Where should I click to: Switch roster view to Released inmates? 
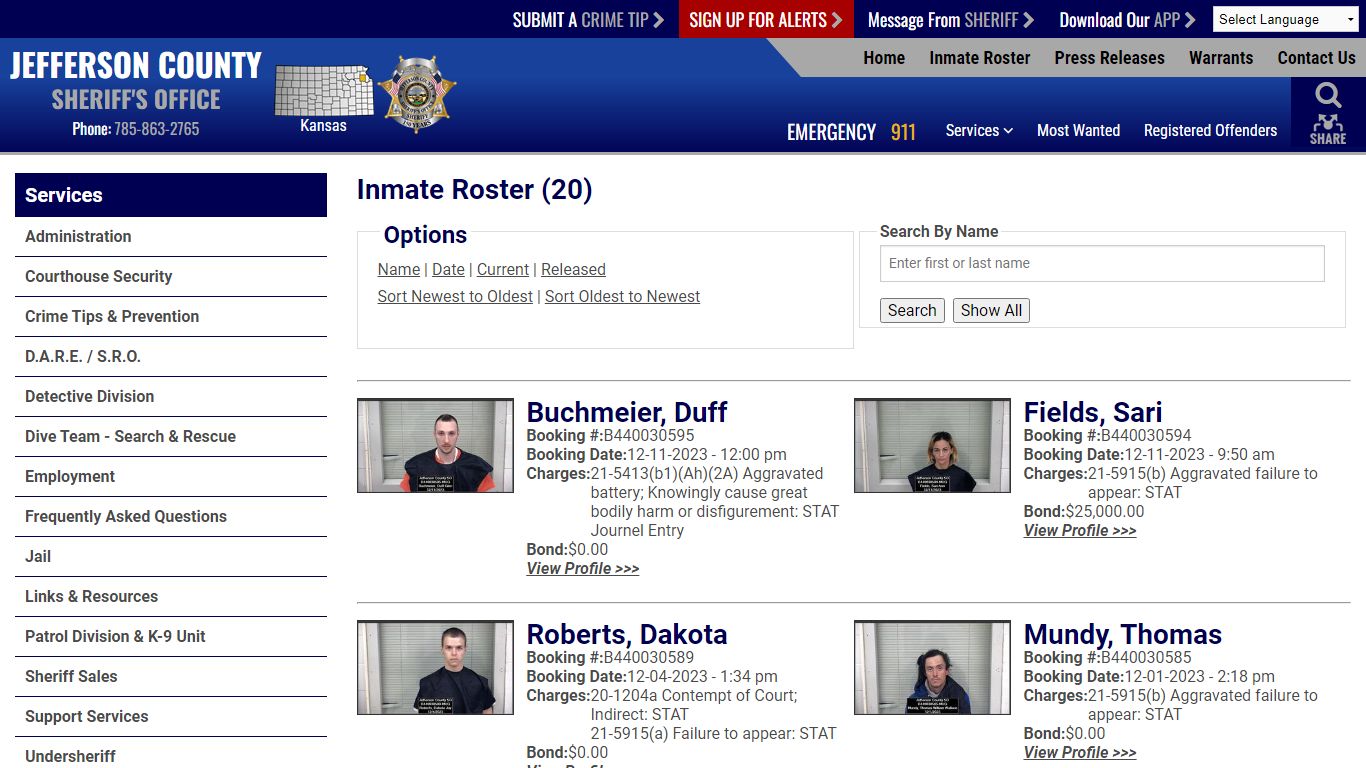573,269
